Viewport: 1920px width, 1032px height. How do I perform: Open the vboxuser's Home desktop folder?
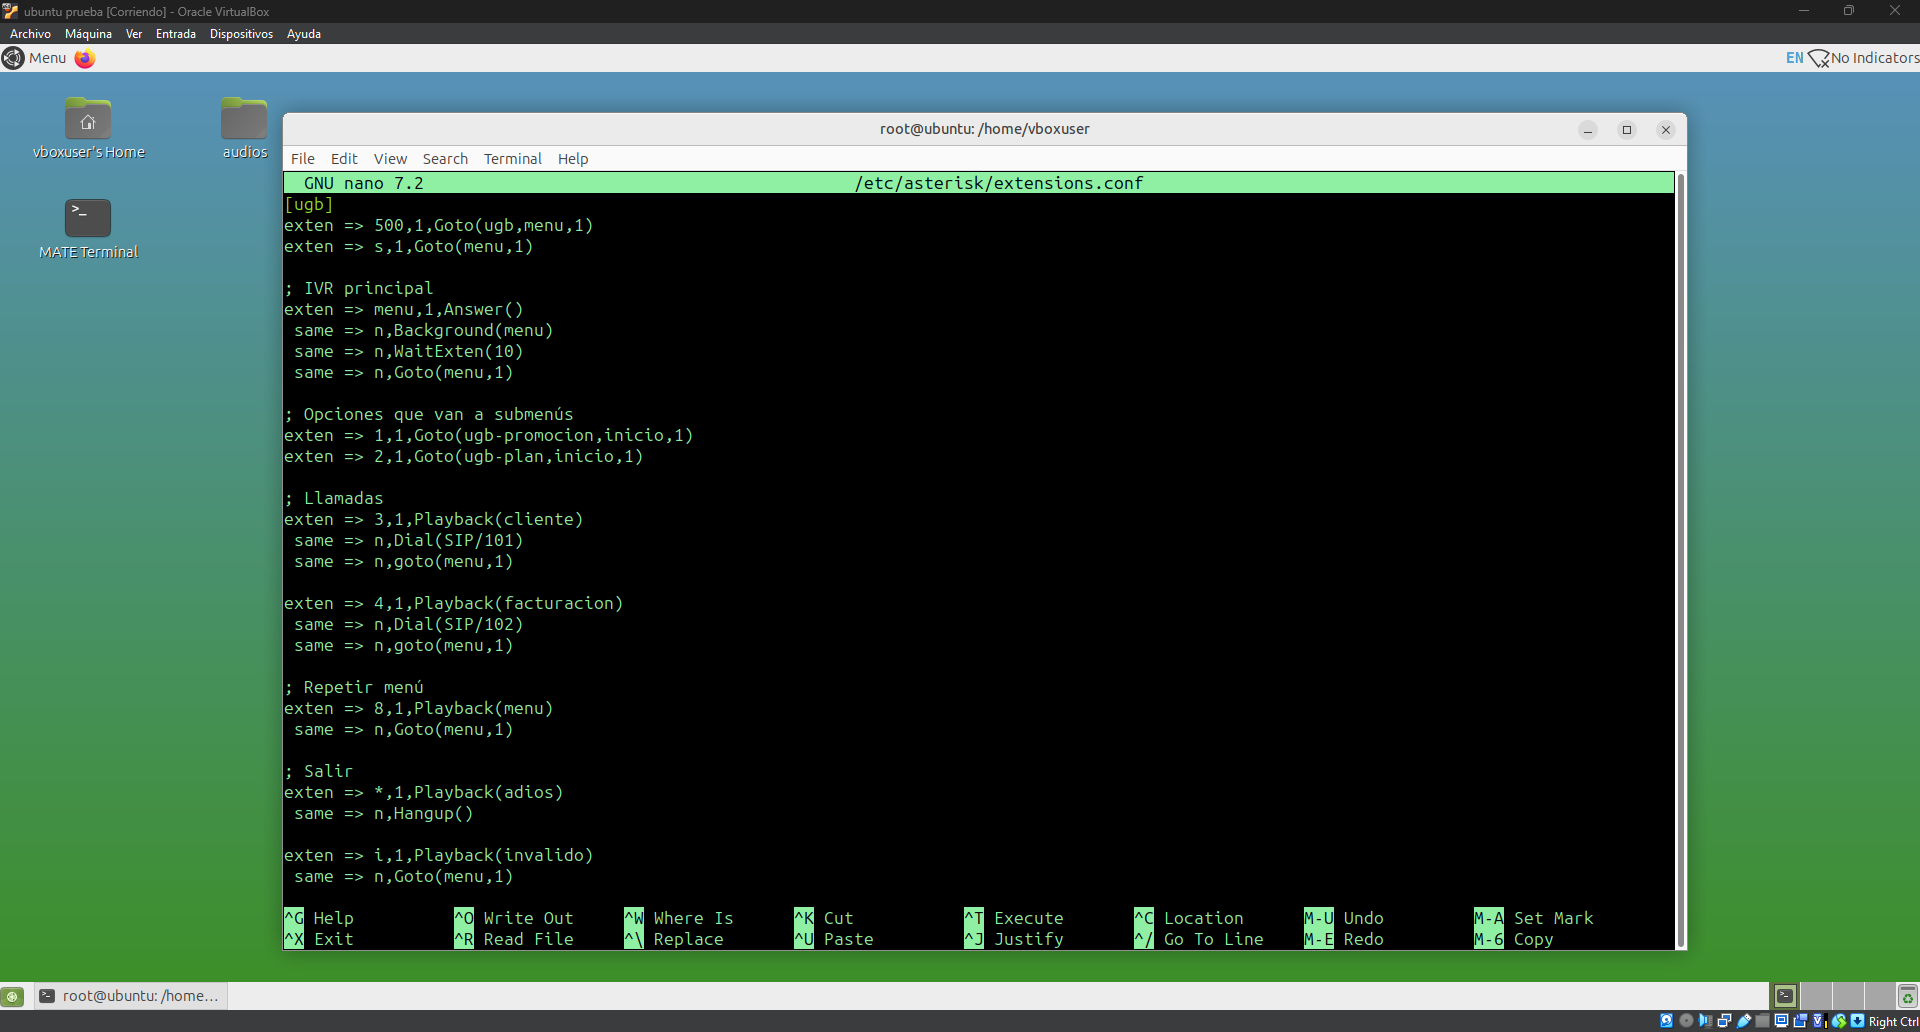tap(88, 128)
